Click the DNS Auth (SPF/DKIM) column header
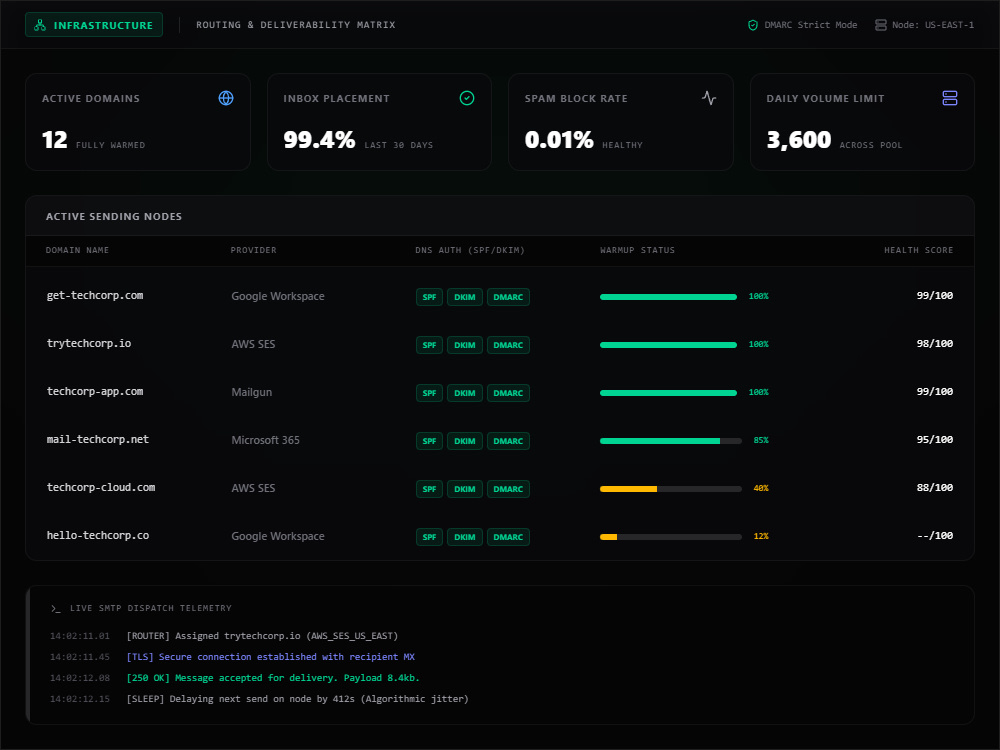 470,250
